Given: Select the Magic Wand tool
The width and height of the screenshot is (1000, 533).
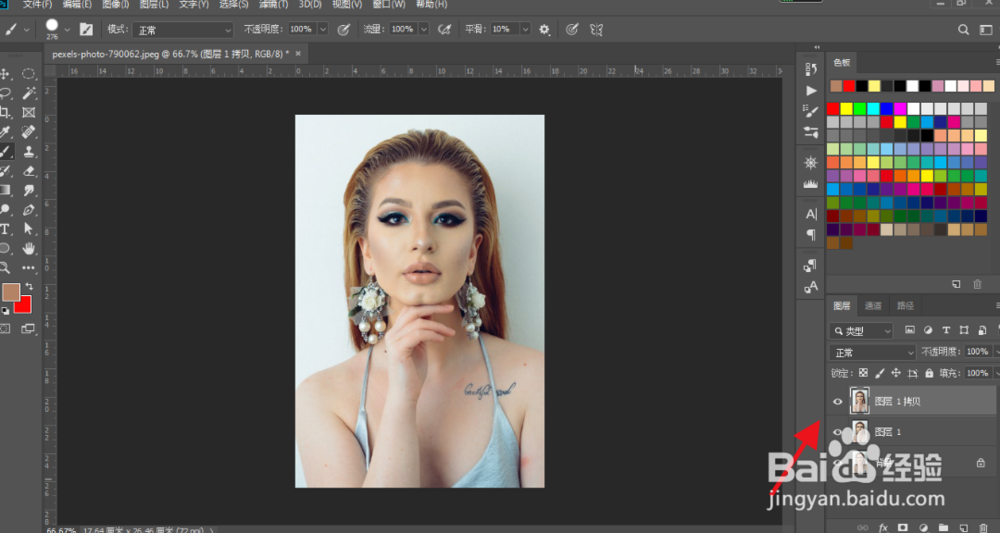Looking at the screenshot, I should point(29,93).
